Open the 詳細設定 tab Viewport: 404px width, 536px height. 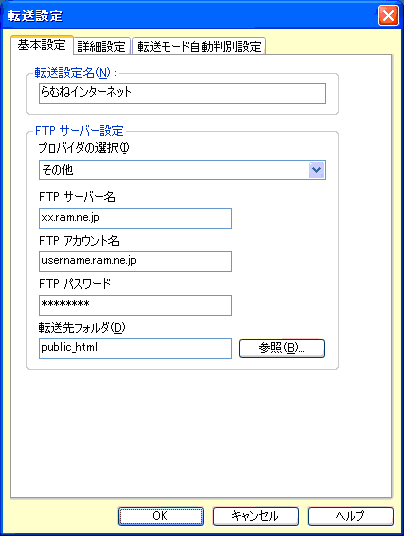tap(102, 46)
